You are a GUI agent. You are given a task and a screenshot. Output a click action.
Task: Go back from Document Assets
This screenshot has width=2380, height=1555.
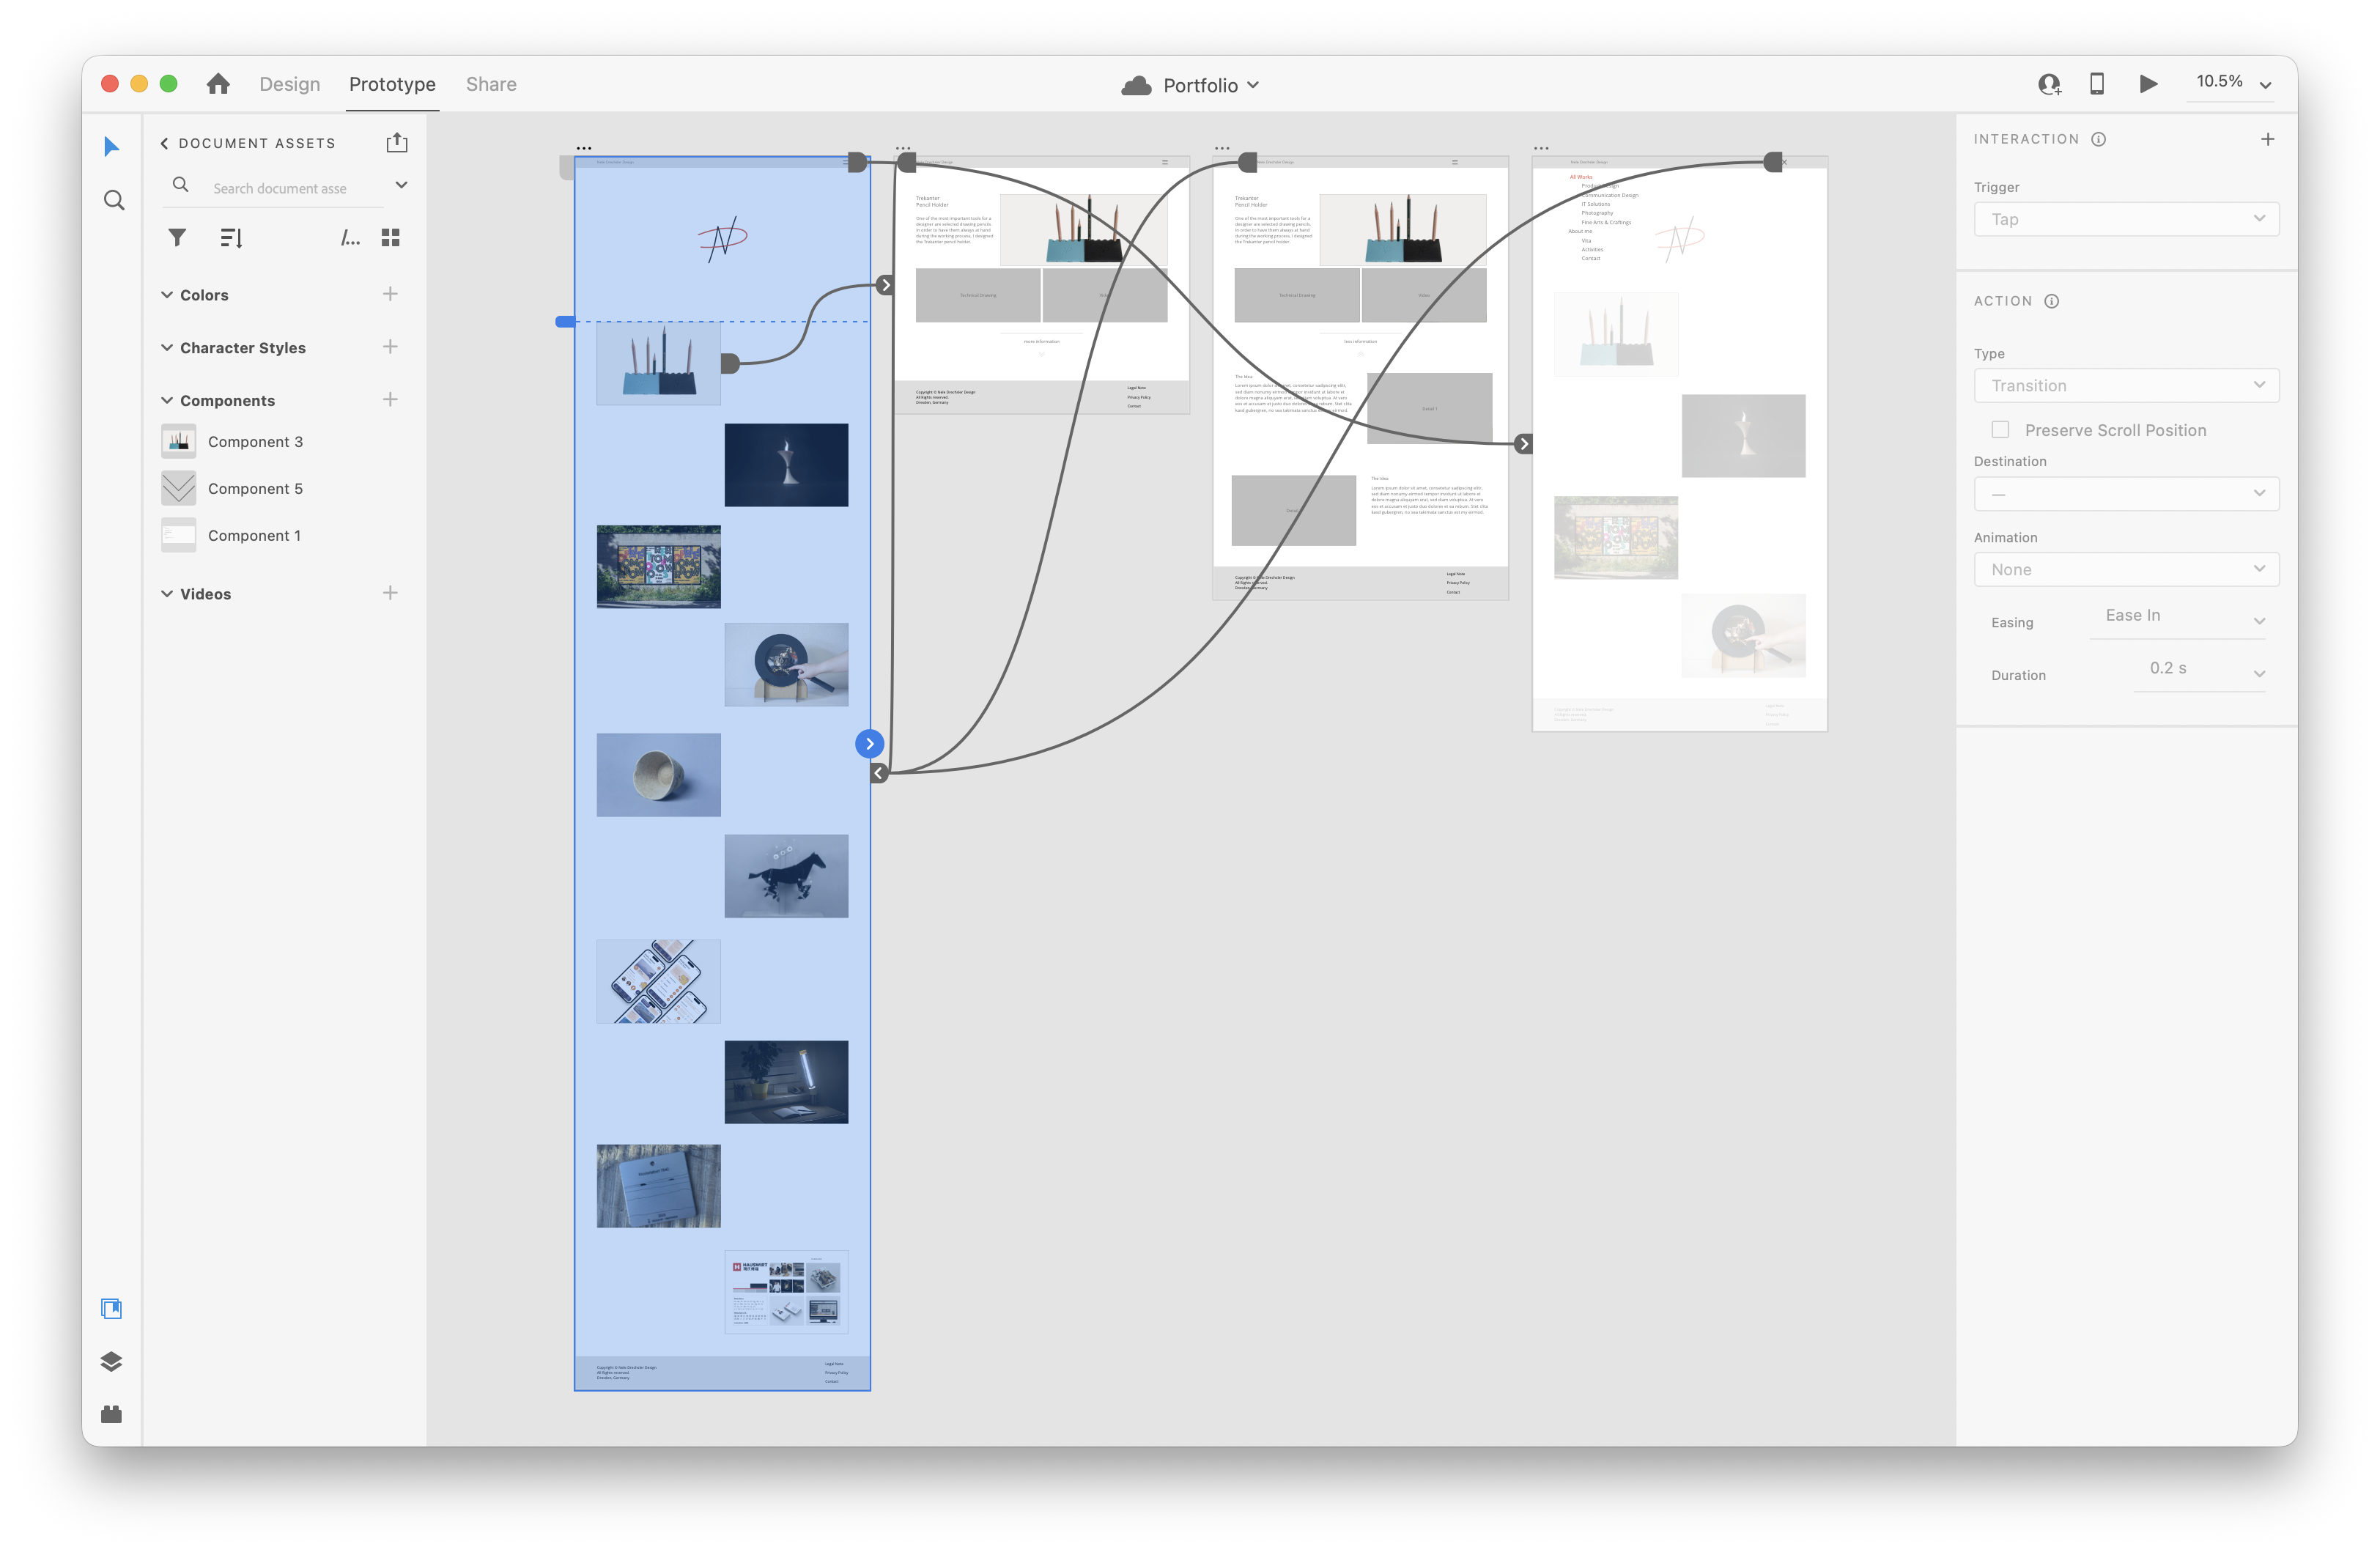point(164,143)
